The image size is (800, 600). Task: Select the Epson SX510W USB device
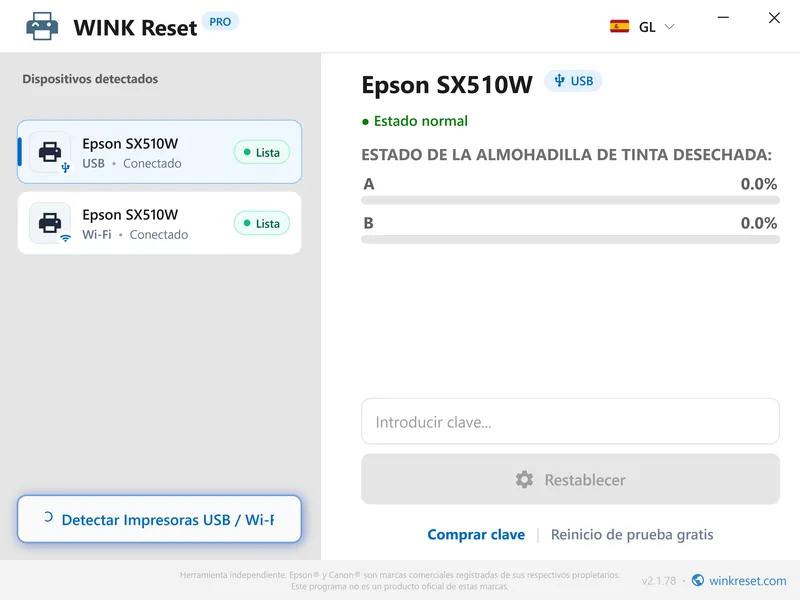tap(159, 152)
